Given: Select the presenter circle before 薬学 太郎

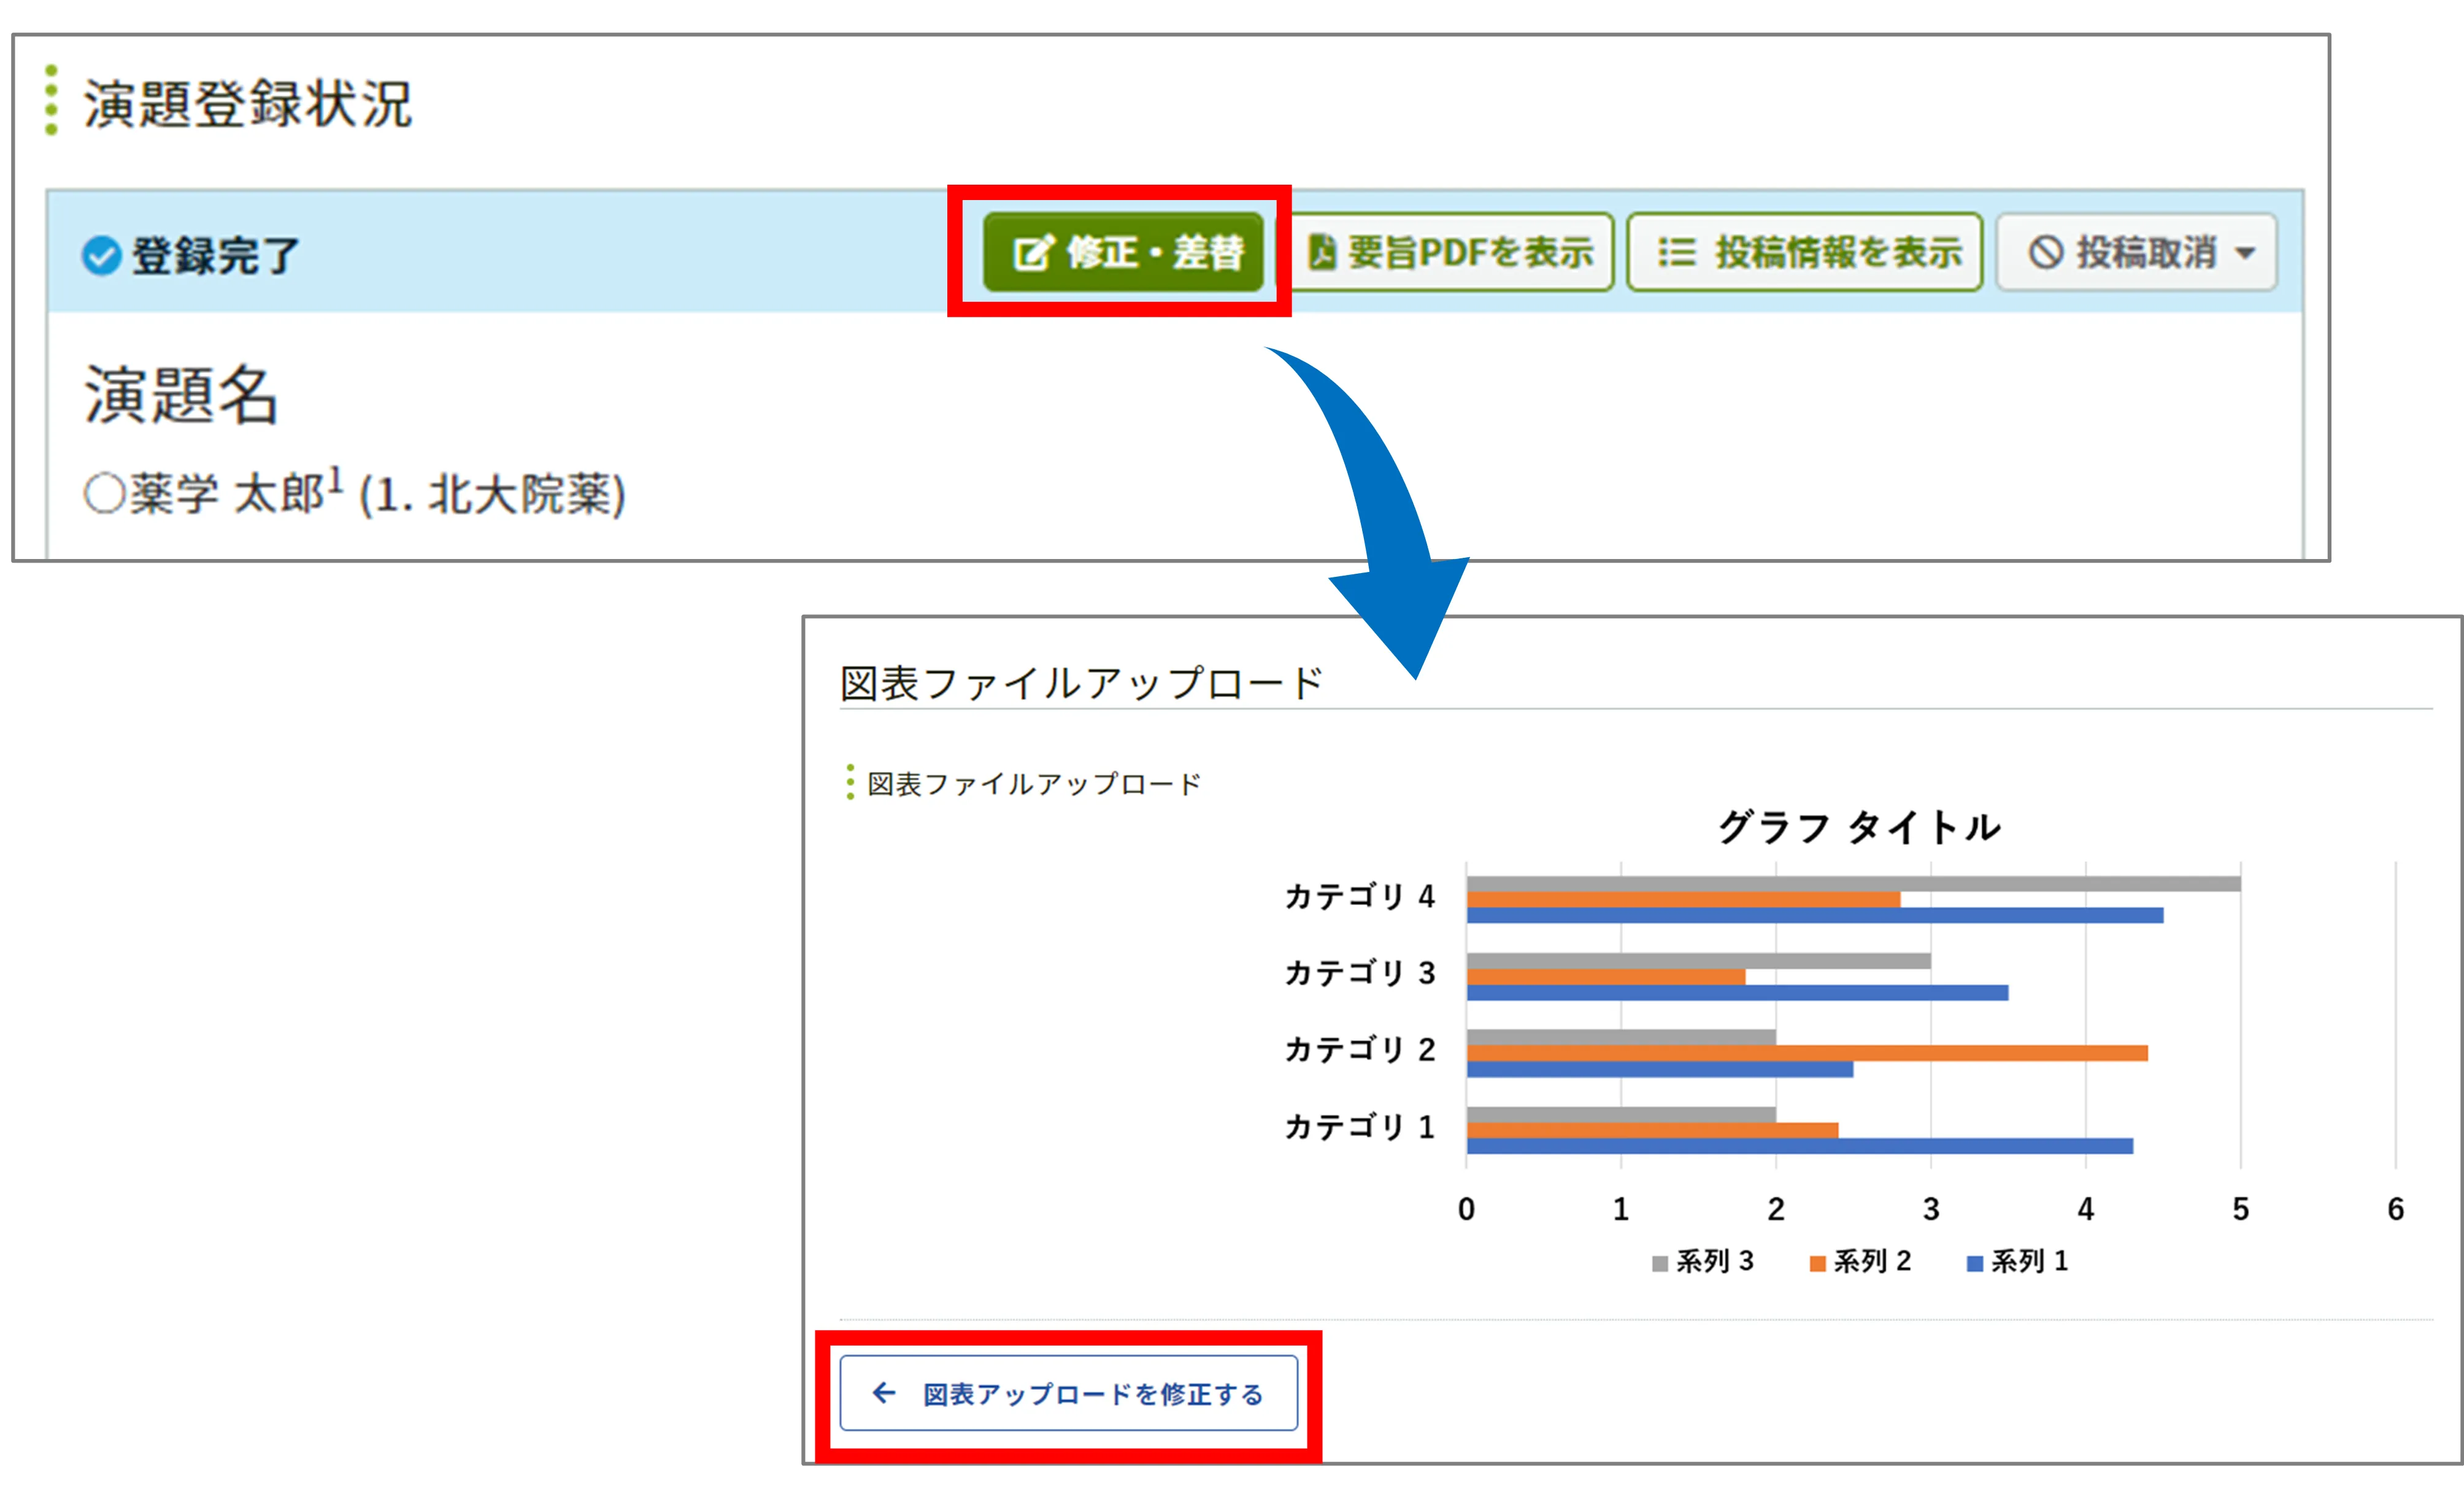Looking at the screenshot, I should pyautogui.click(x=104, y=493).
